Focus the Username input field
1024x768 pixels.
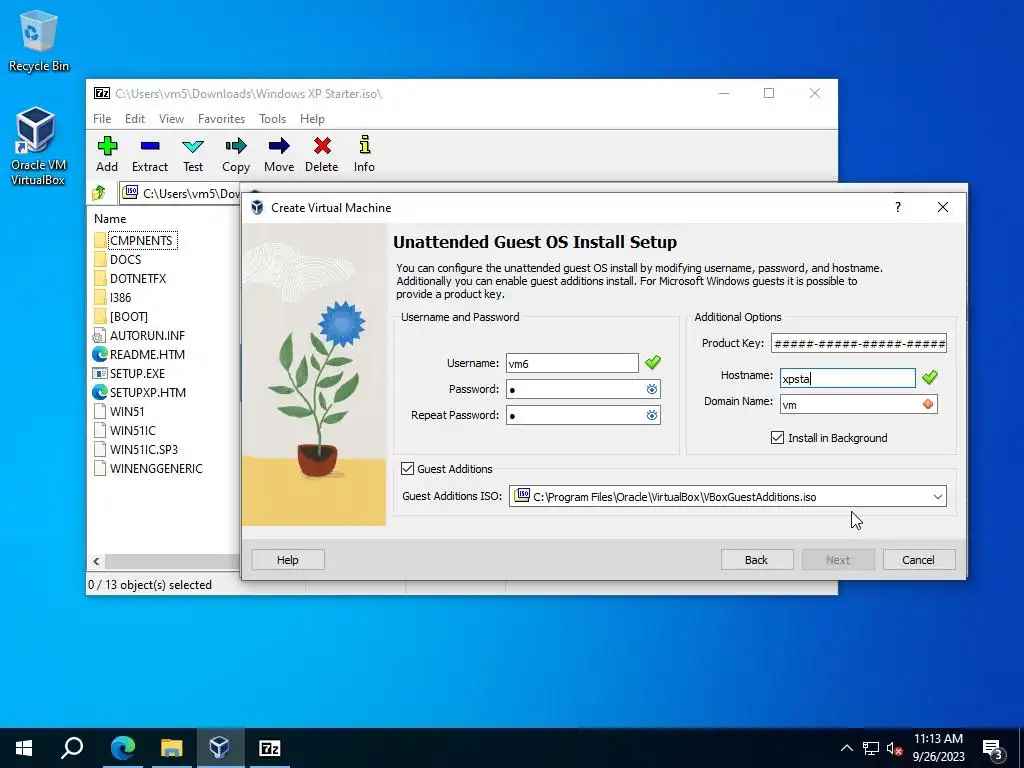click(x=572, y=363)
